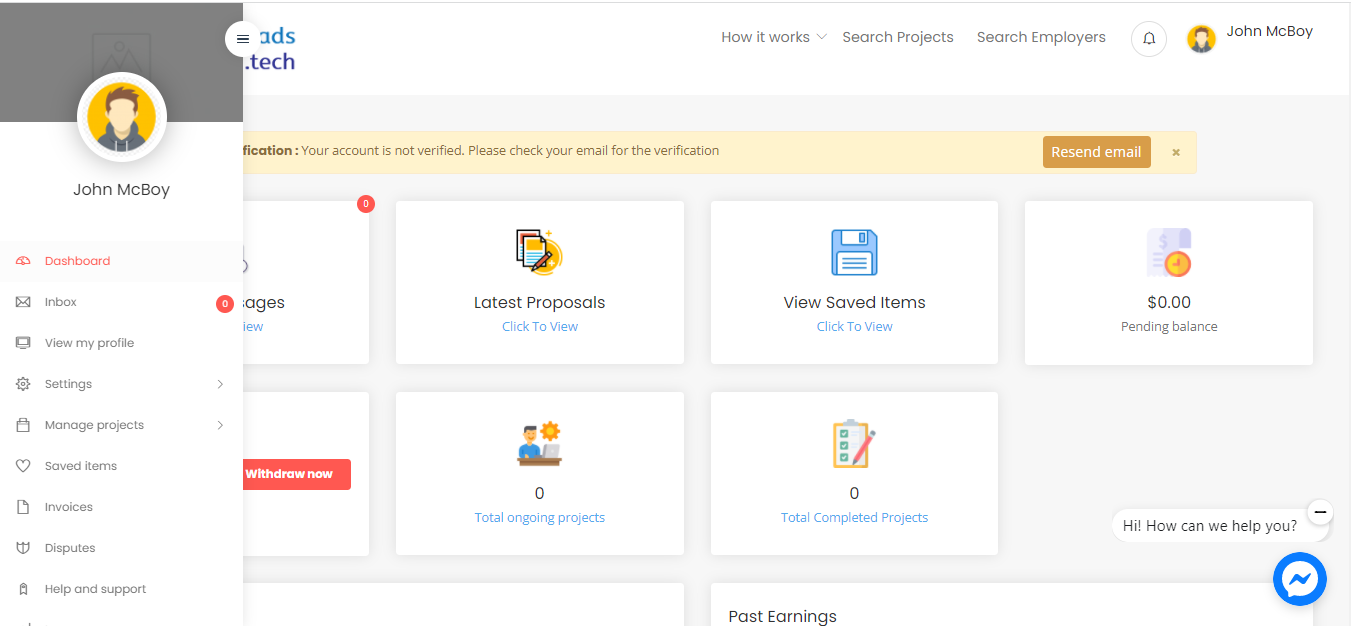Viewport: 1351px width, 626px height.
Task: Click the Settings gear icon in sidebar
Action: [x=23, y=384]
